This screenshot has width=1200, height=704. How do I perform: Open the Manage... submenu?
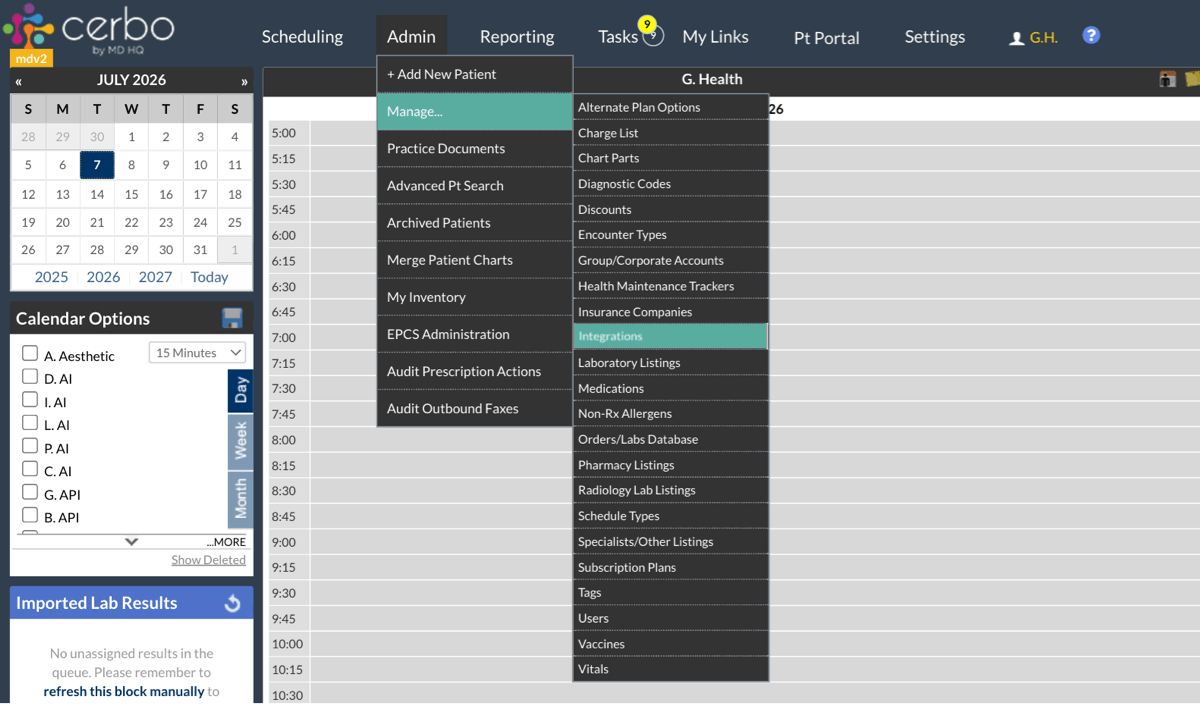click(474, 111)
